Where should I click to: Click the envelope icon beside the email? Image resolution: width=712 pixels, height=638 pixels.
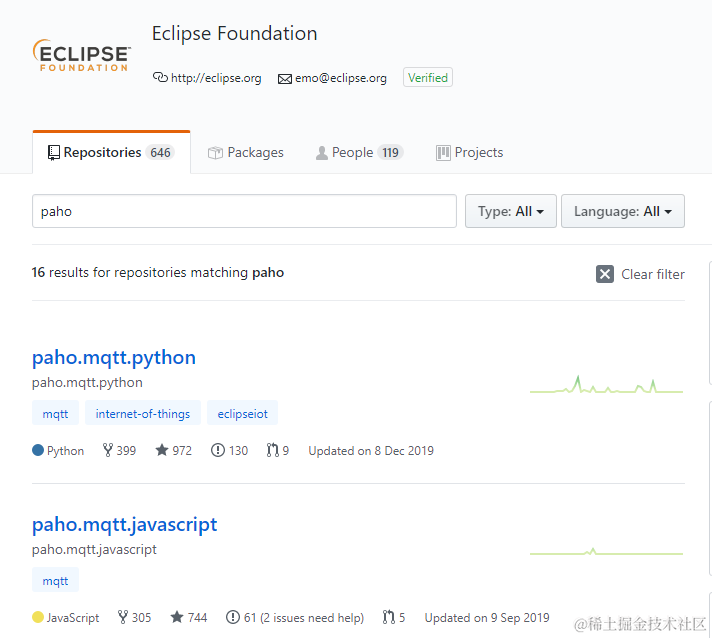[x=285, y=79]
